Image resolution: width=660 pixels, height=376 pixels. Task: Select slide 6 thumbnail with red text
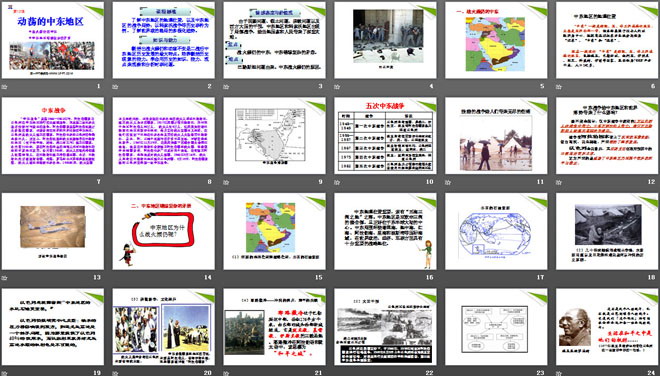pyautogui.click(x=607, y=40)
